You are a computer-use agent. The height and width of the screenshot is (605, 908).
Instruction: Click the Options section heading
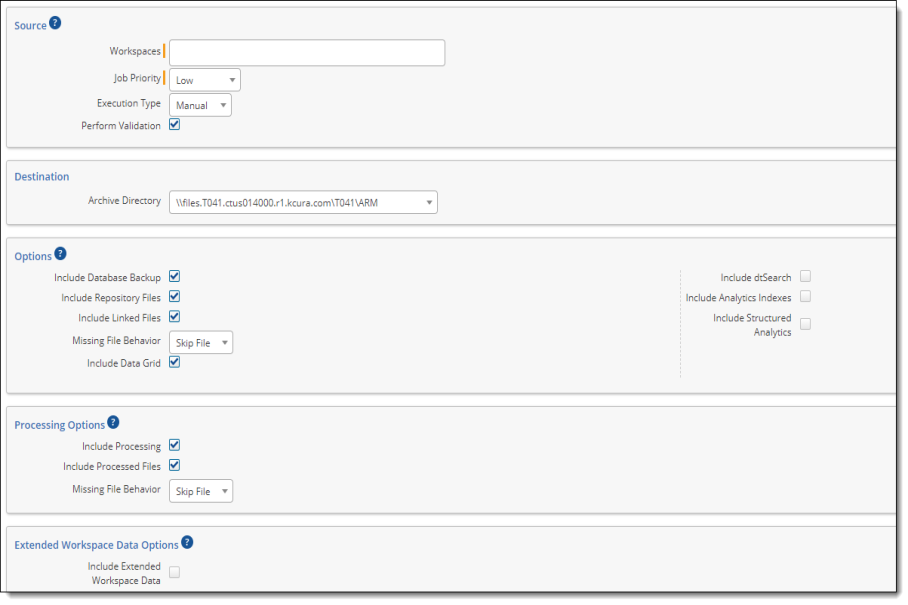pyautogui.click(x=33, y=256)
